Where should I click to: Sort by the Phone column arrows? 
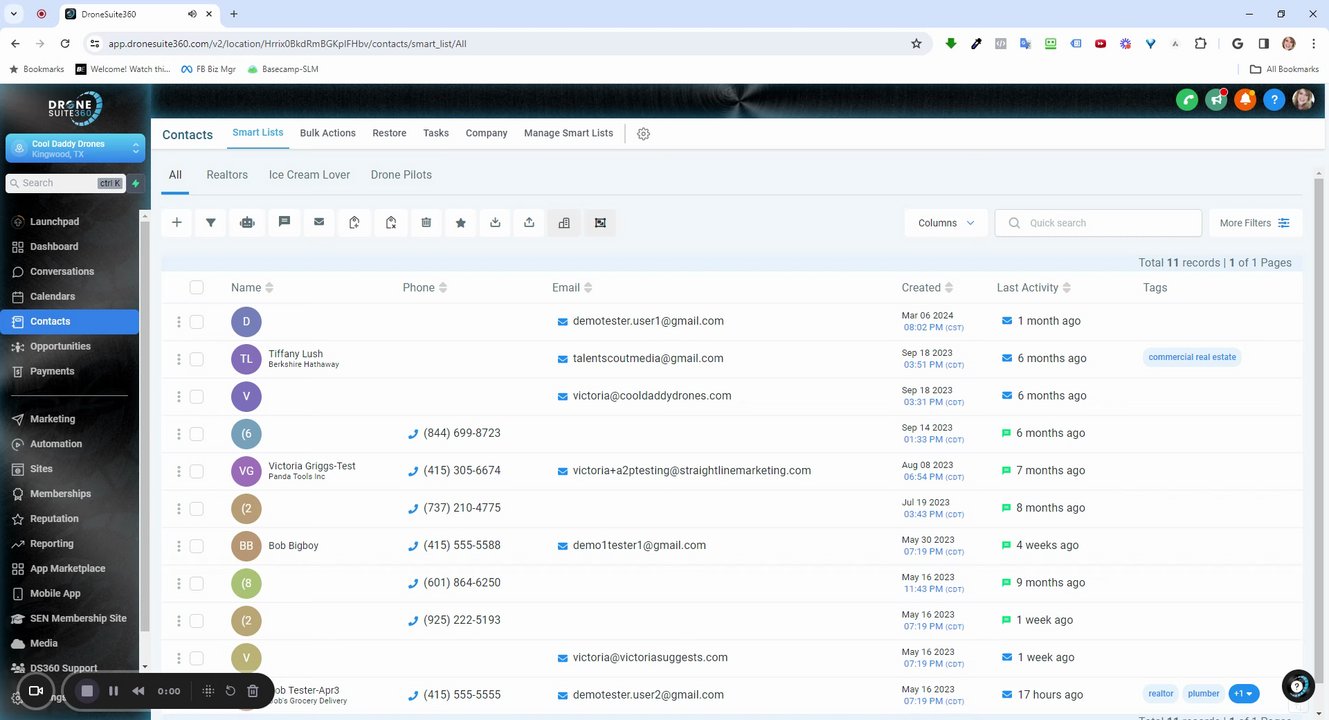point(443,288)
